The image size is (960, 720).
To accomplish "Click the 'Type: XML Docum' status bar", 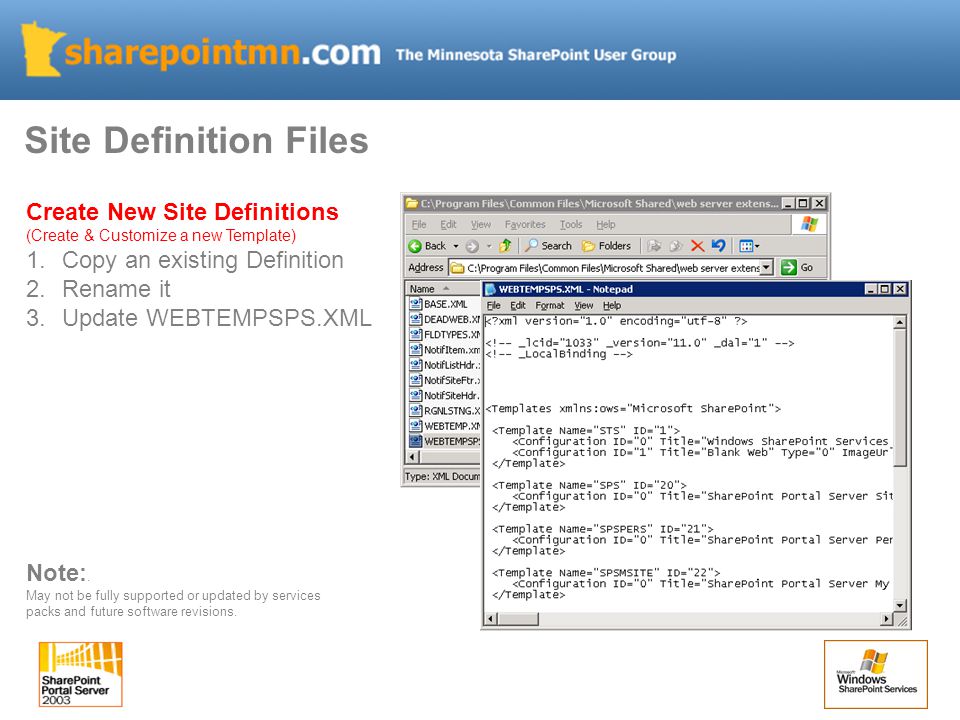I will [x=442, y=476].
